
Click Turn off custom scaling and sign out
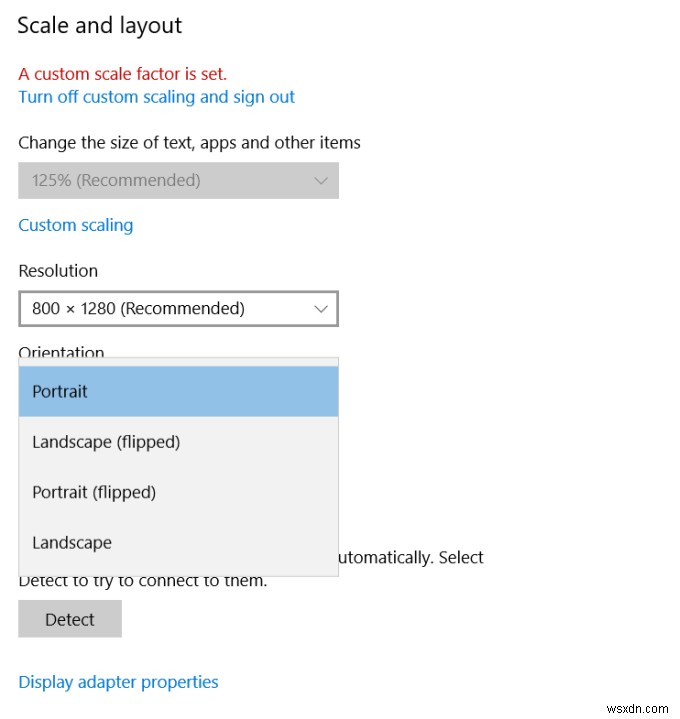(x=157, y=97)
